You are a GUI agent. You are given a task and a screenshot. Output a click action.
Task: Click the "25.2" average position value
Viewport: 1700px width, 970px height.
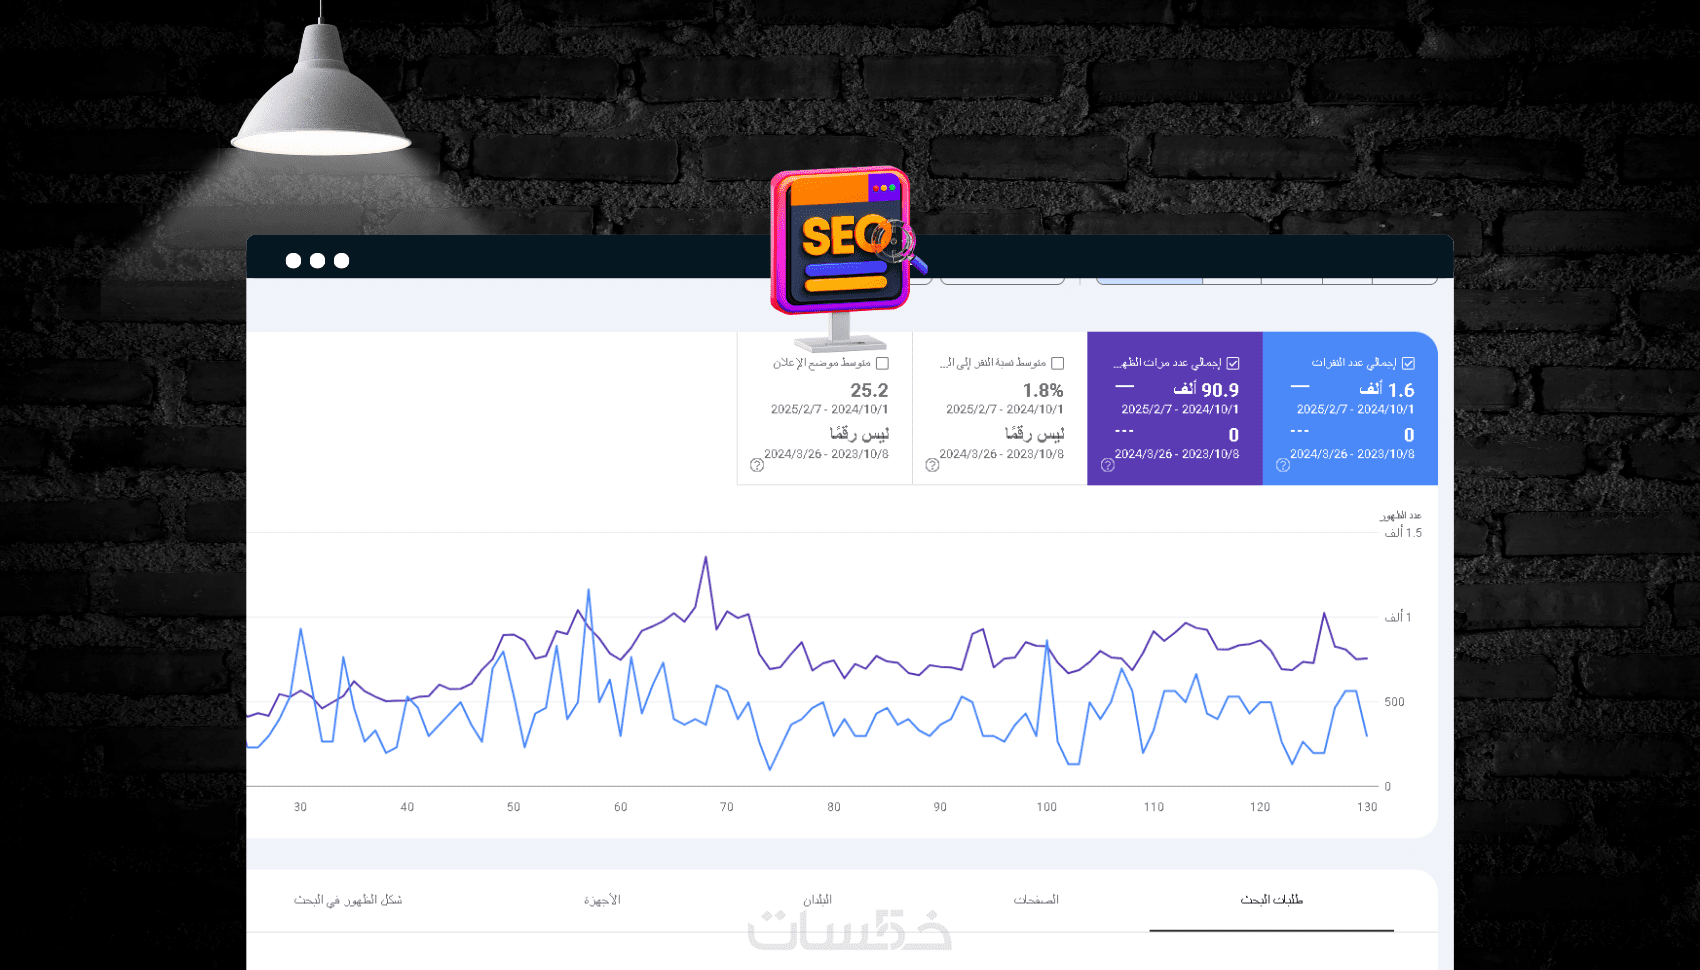click(869, 390)
